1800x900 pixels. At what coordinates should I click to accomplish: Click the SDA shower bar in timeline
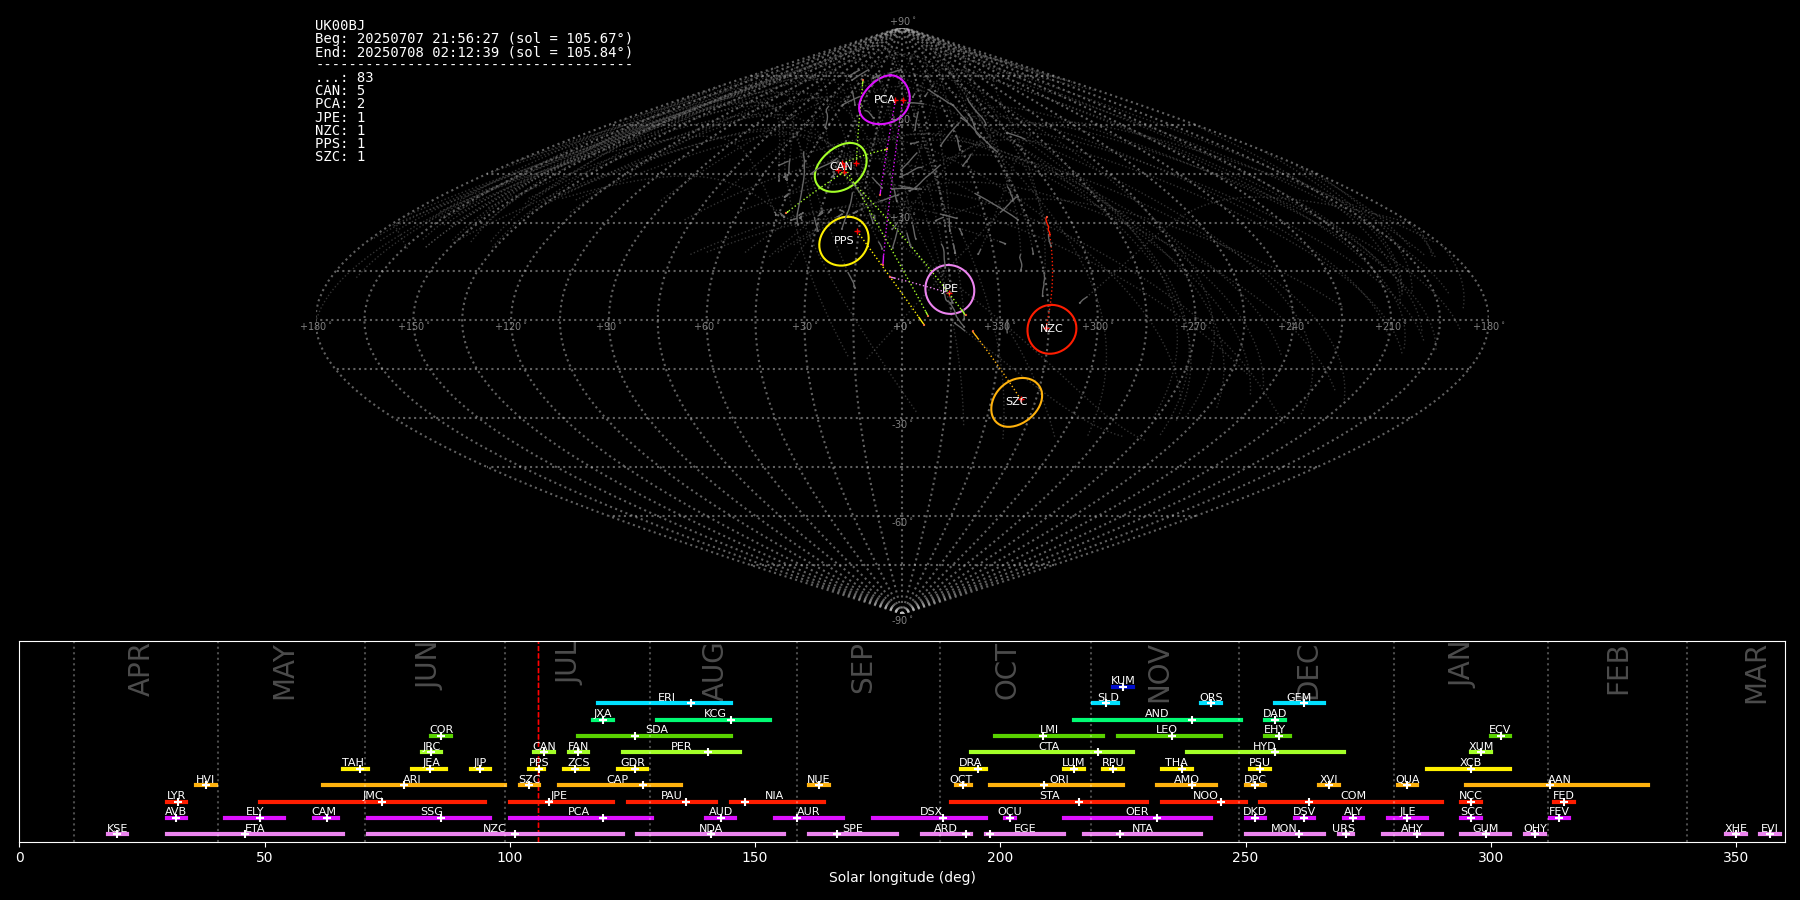tap(654, 736)
